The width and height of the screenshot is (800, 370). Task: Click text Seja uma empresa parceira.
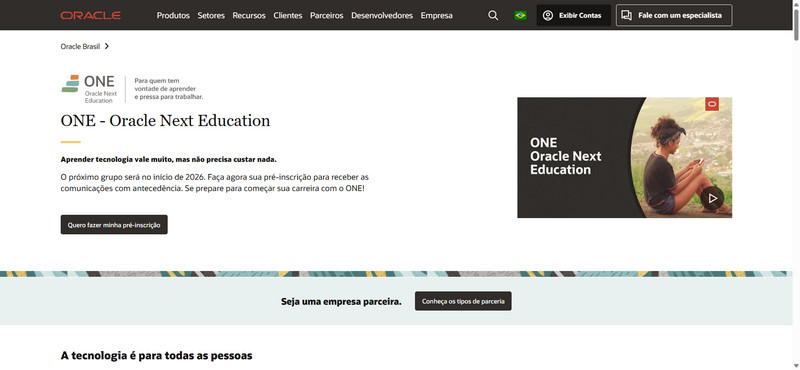341,302
